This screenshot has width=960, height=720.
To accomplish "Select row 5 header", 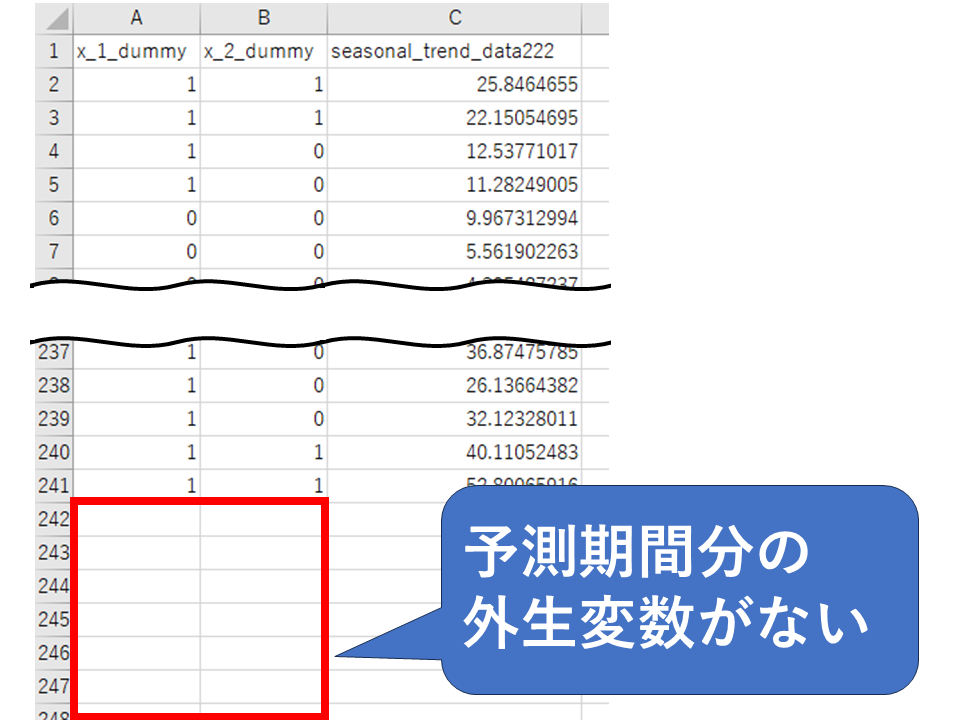I will point(54,185).
